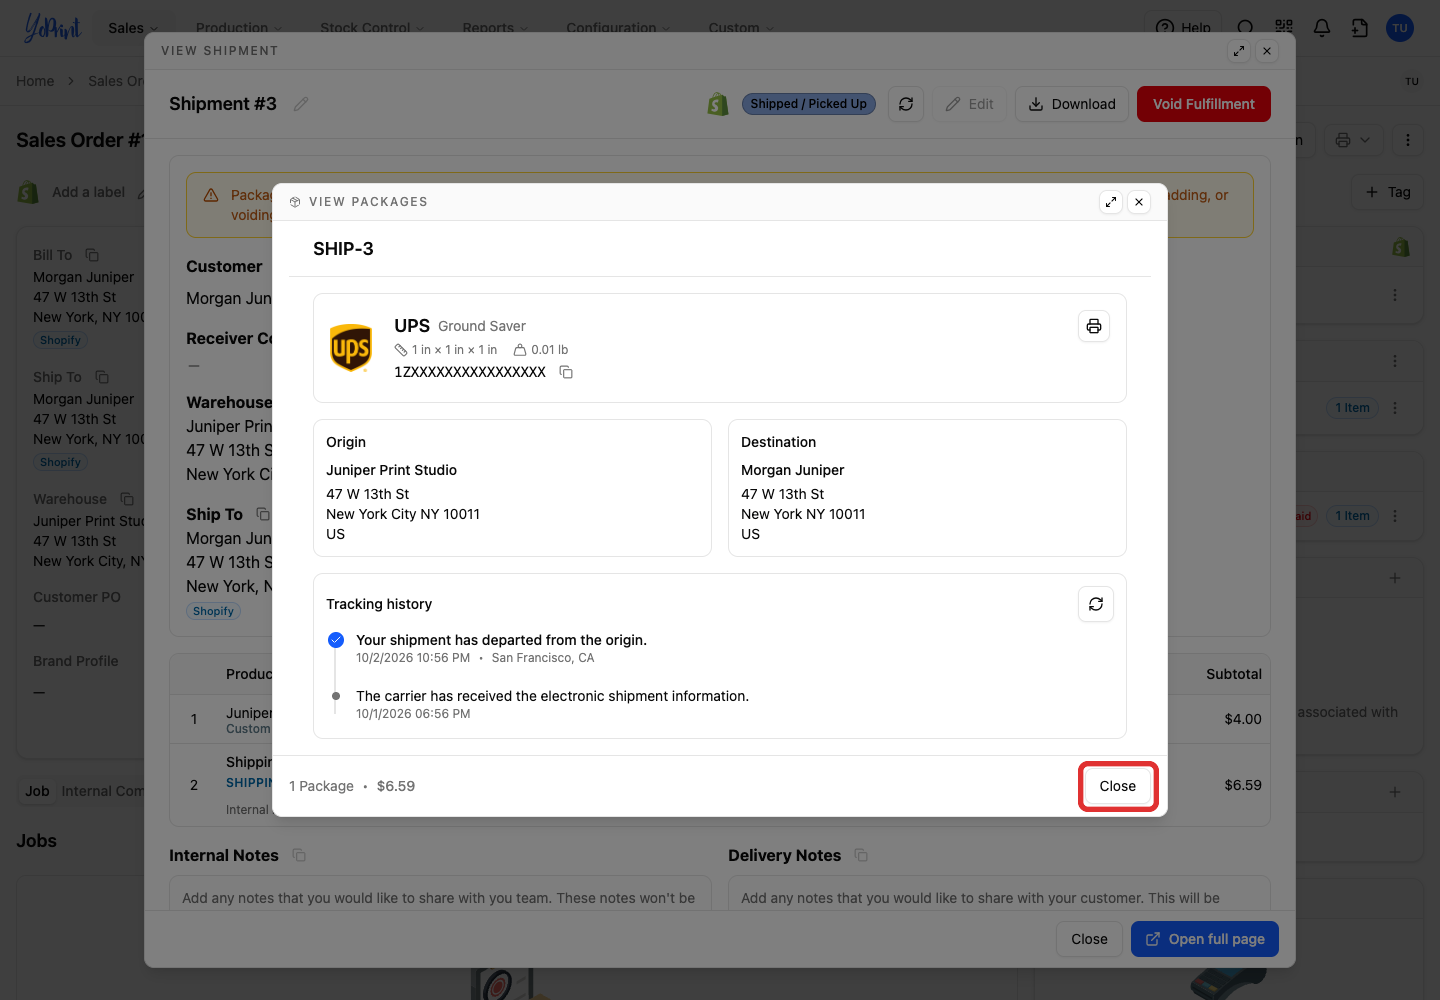Refresh the tracking history
This screenshot has height=1000, width=1440.
[1096, 604]
